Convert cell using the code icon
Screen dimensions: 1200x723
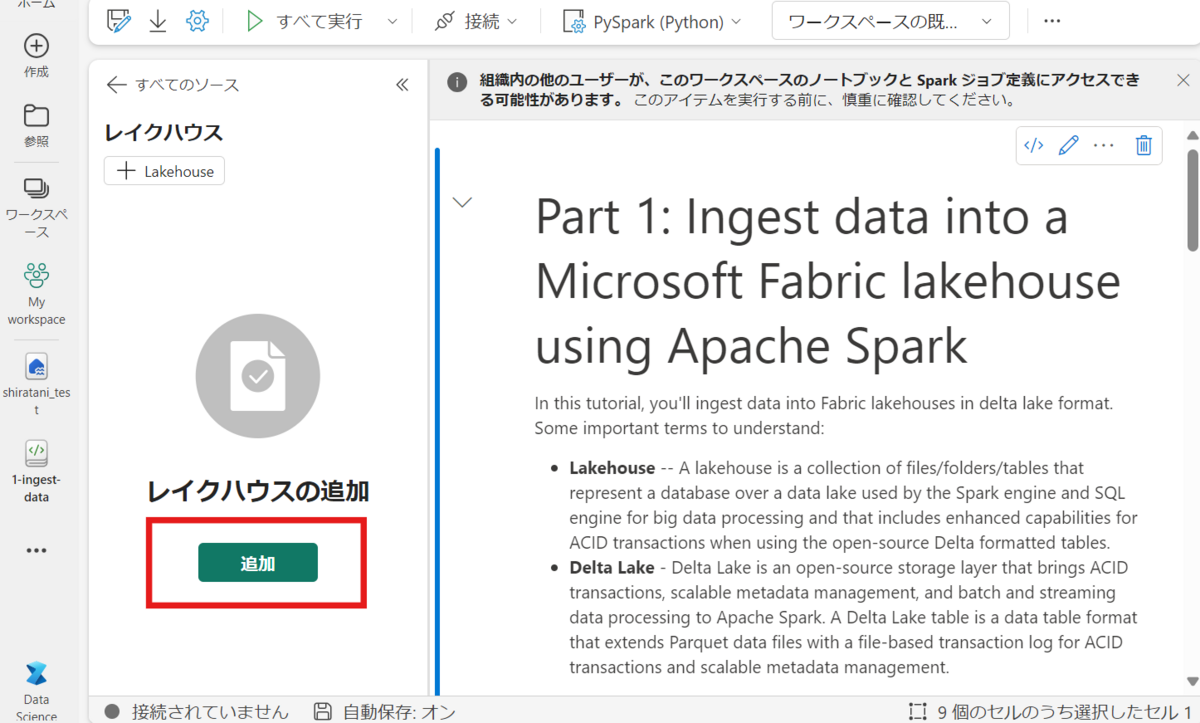point(1034,145)
